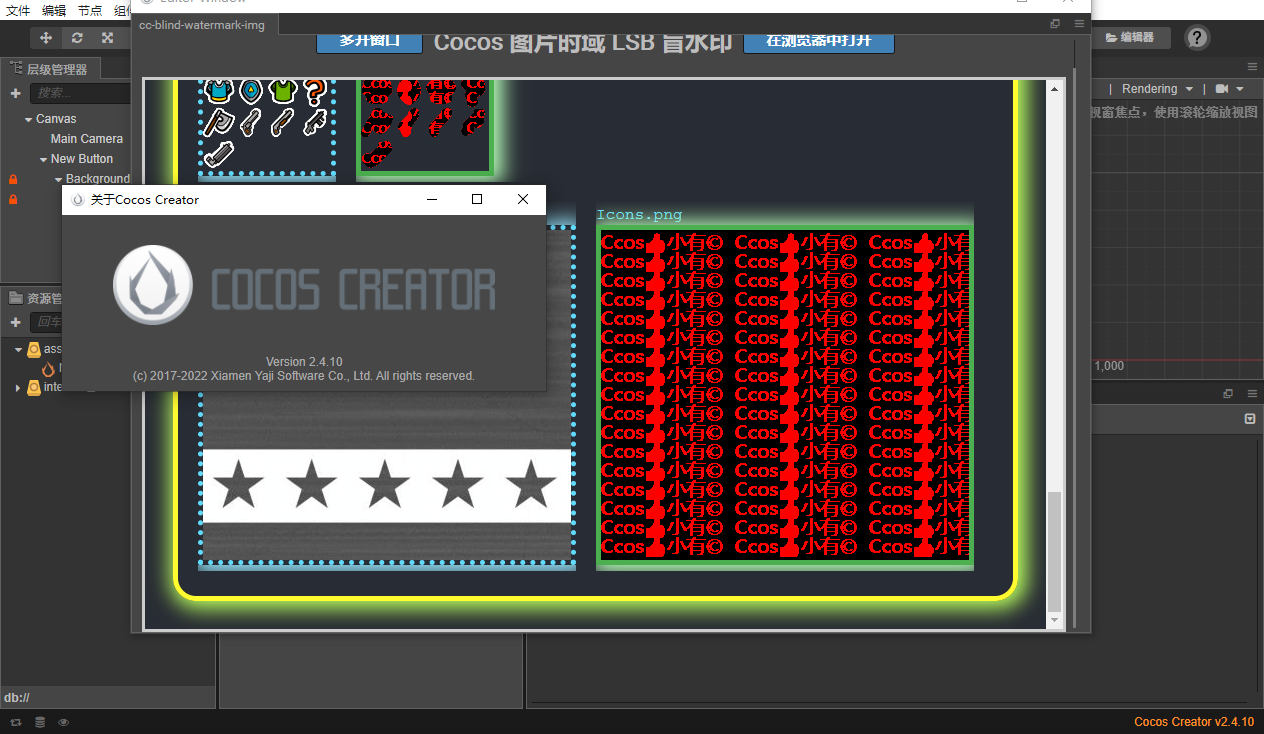
Task: Maximize the About Cocos Creator dialog
Action: click(477, 200)
